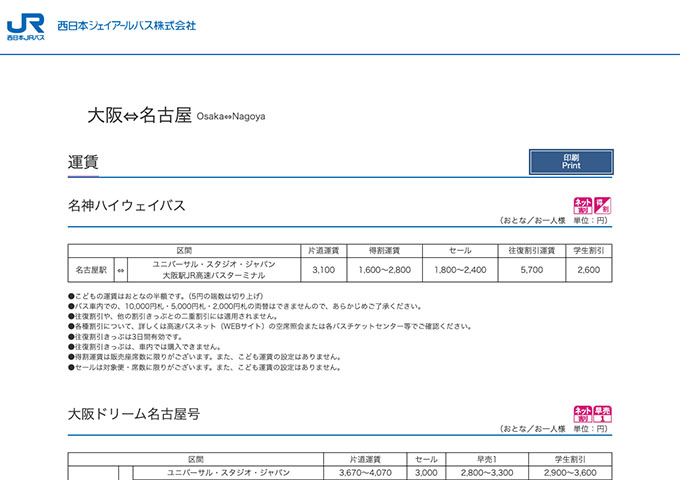
Task: Select the Osaka⇔Nagoya subtitle text
Action: 231,116
